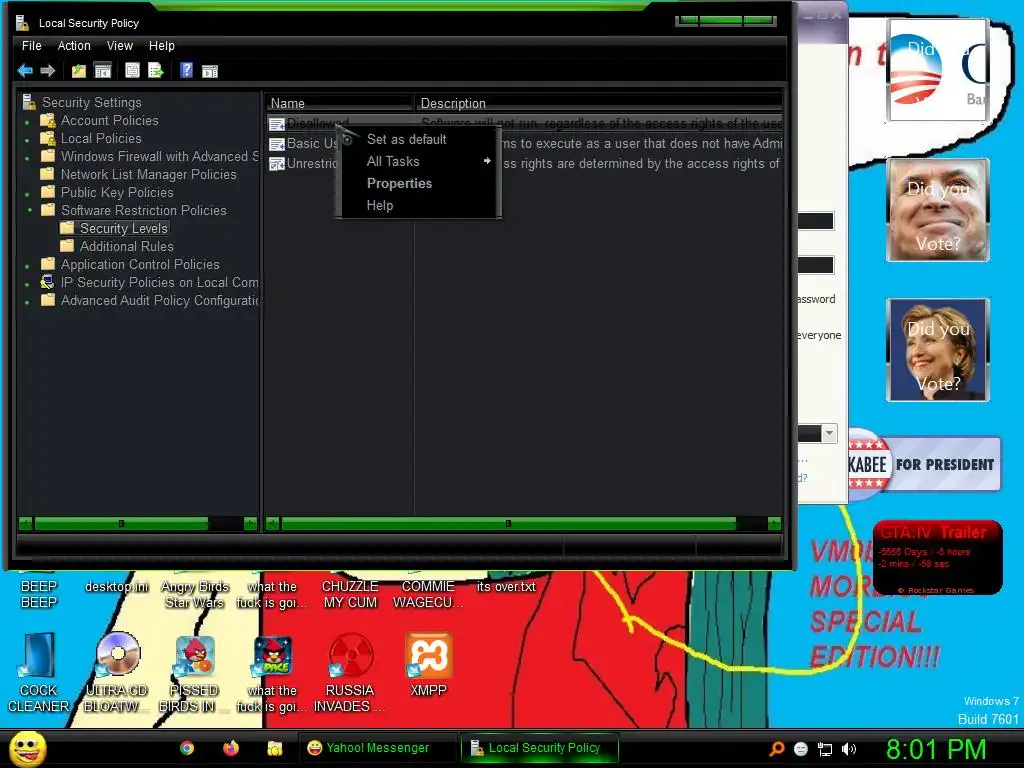This screenshot has height=768, width=1024.
Task: Click the Local Security Policy taskbar button
Action: [539, 748]
